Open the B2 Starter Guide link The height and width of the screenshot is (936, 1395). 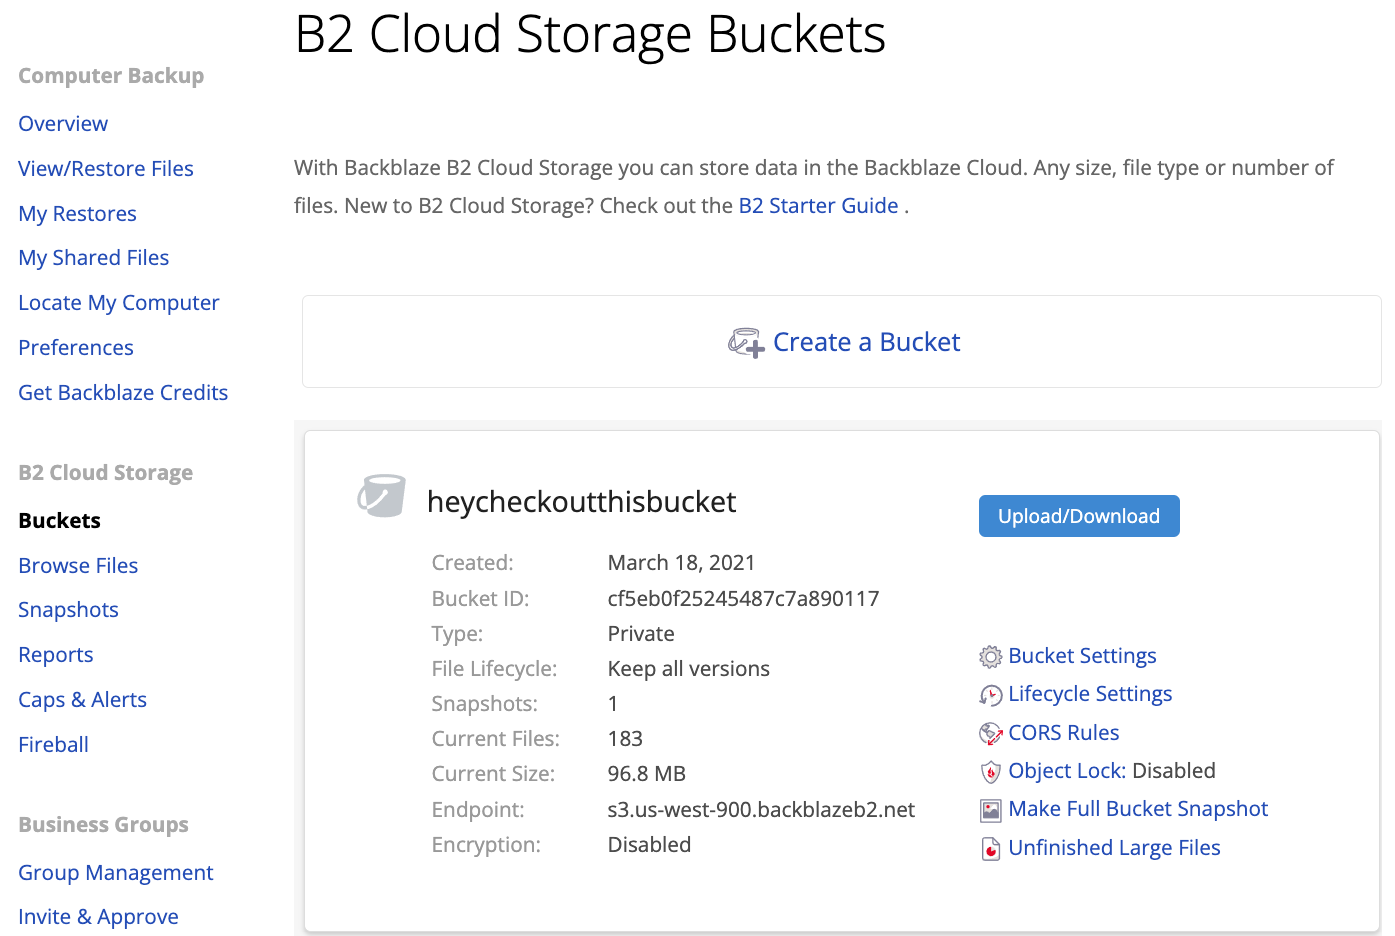818,206
